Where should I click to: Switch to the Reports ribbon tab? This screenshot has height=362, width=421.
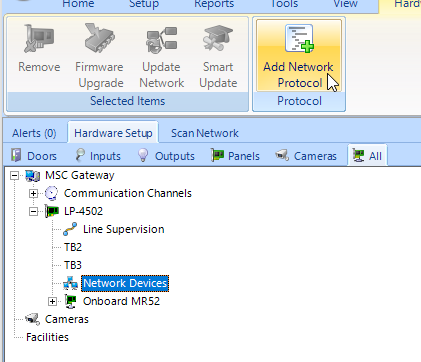(214, 4)
